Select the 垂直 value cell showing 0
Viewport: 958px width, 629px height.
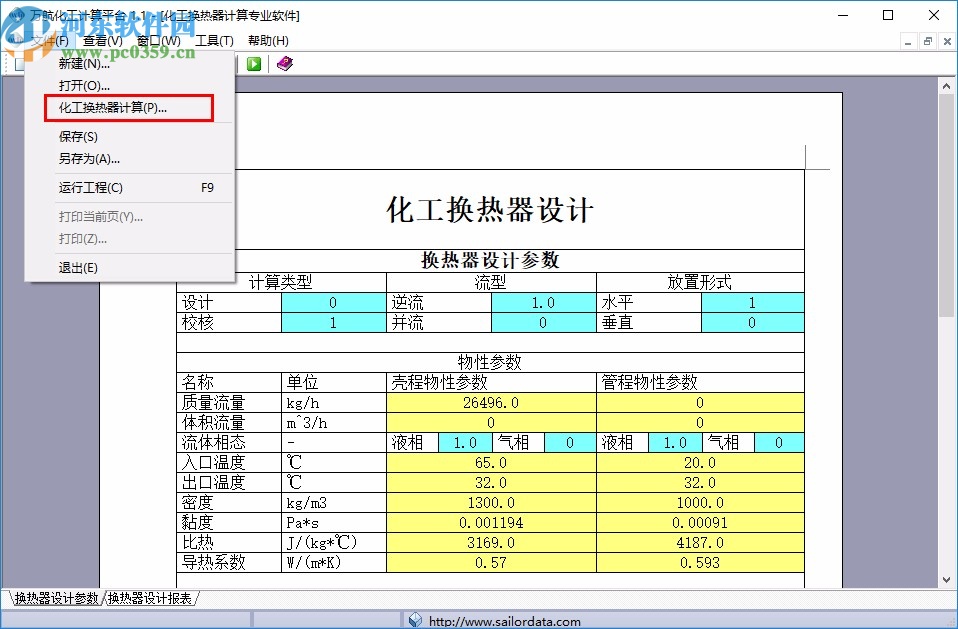(753, 323)
